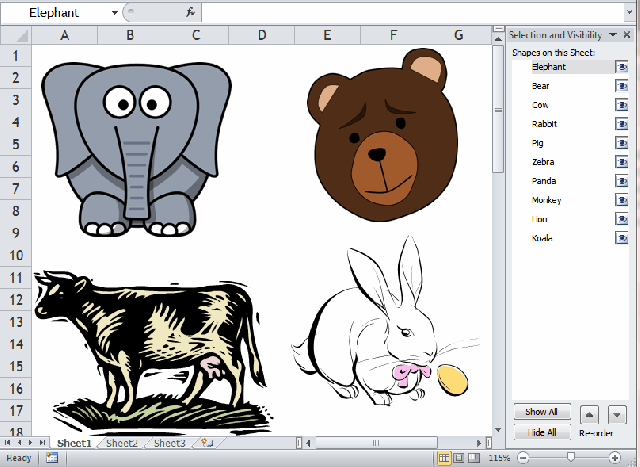Open the Sheet3 worksheet tab
640x467 pixels.
pos(169,442)
